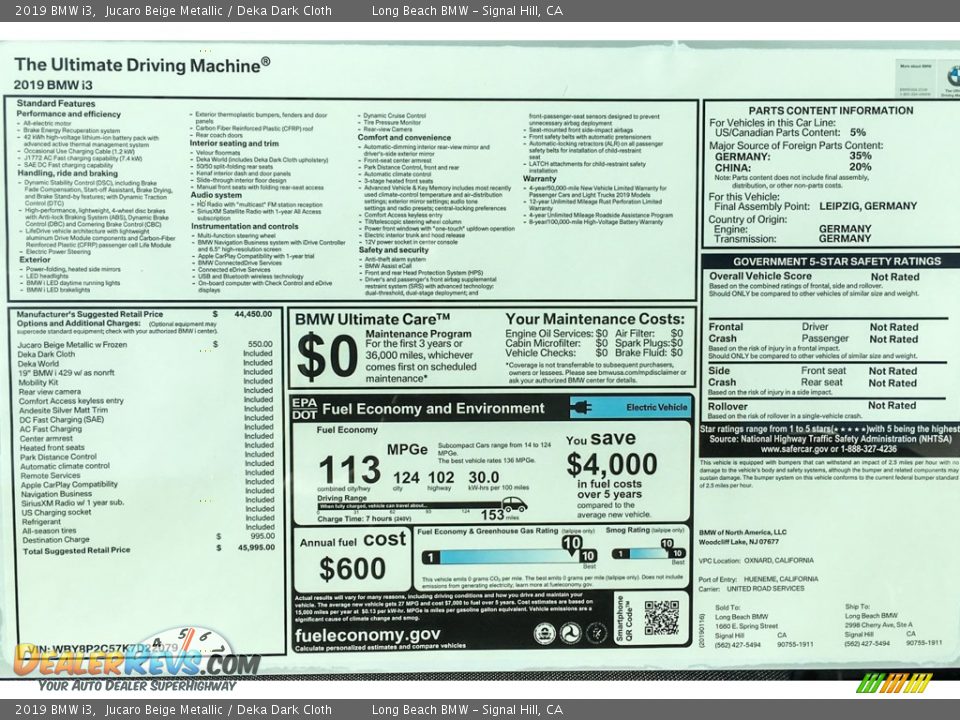Click the Parts Content Information heading
The image size is (960, 720).
point(830,110)
